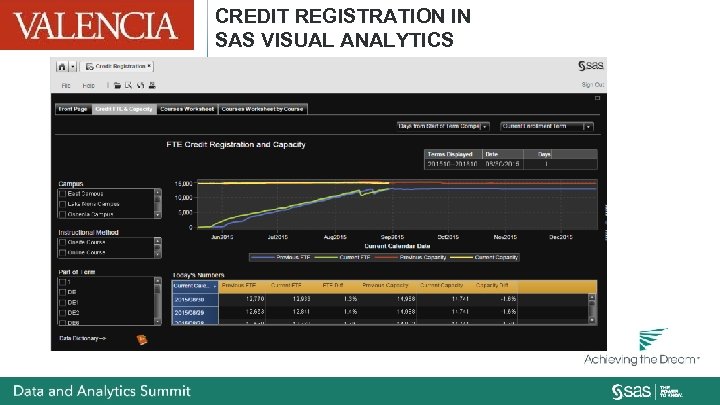Click the open folder toolbar icon
720x405 pixels.
click(x=118, y=85)
